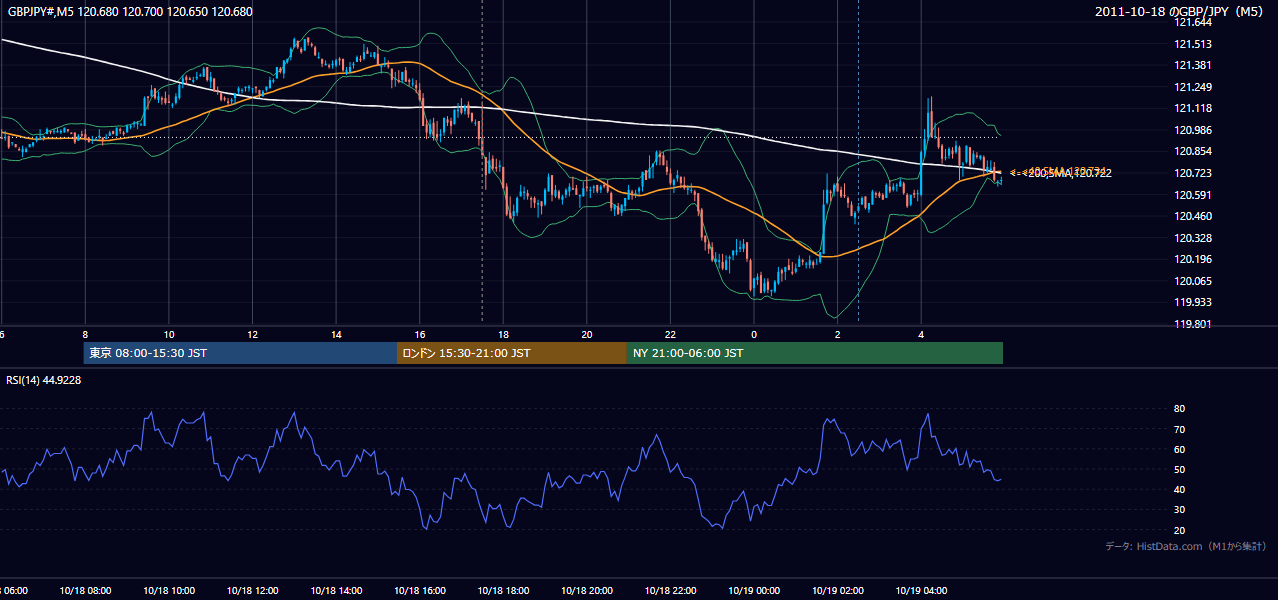Screen dimensions: 1278x600
Task: Click the 10/19 04:00 date label
Action: [922, 590]
